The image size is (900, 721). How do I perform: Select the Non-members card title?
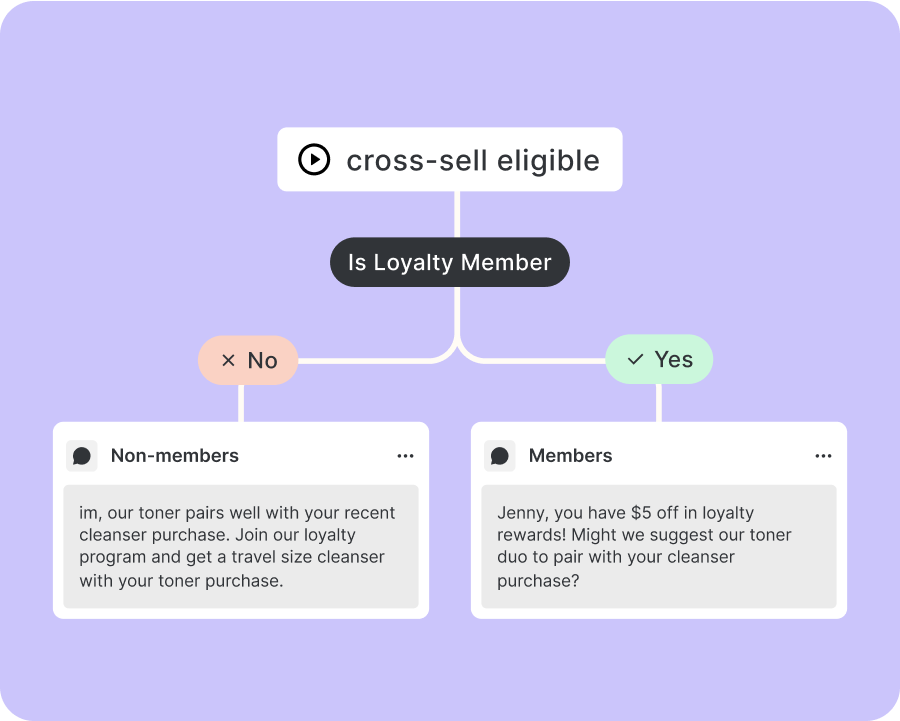[x=175, y=456]
